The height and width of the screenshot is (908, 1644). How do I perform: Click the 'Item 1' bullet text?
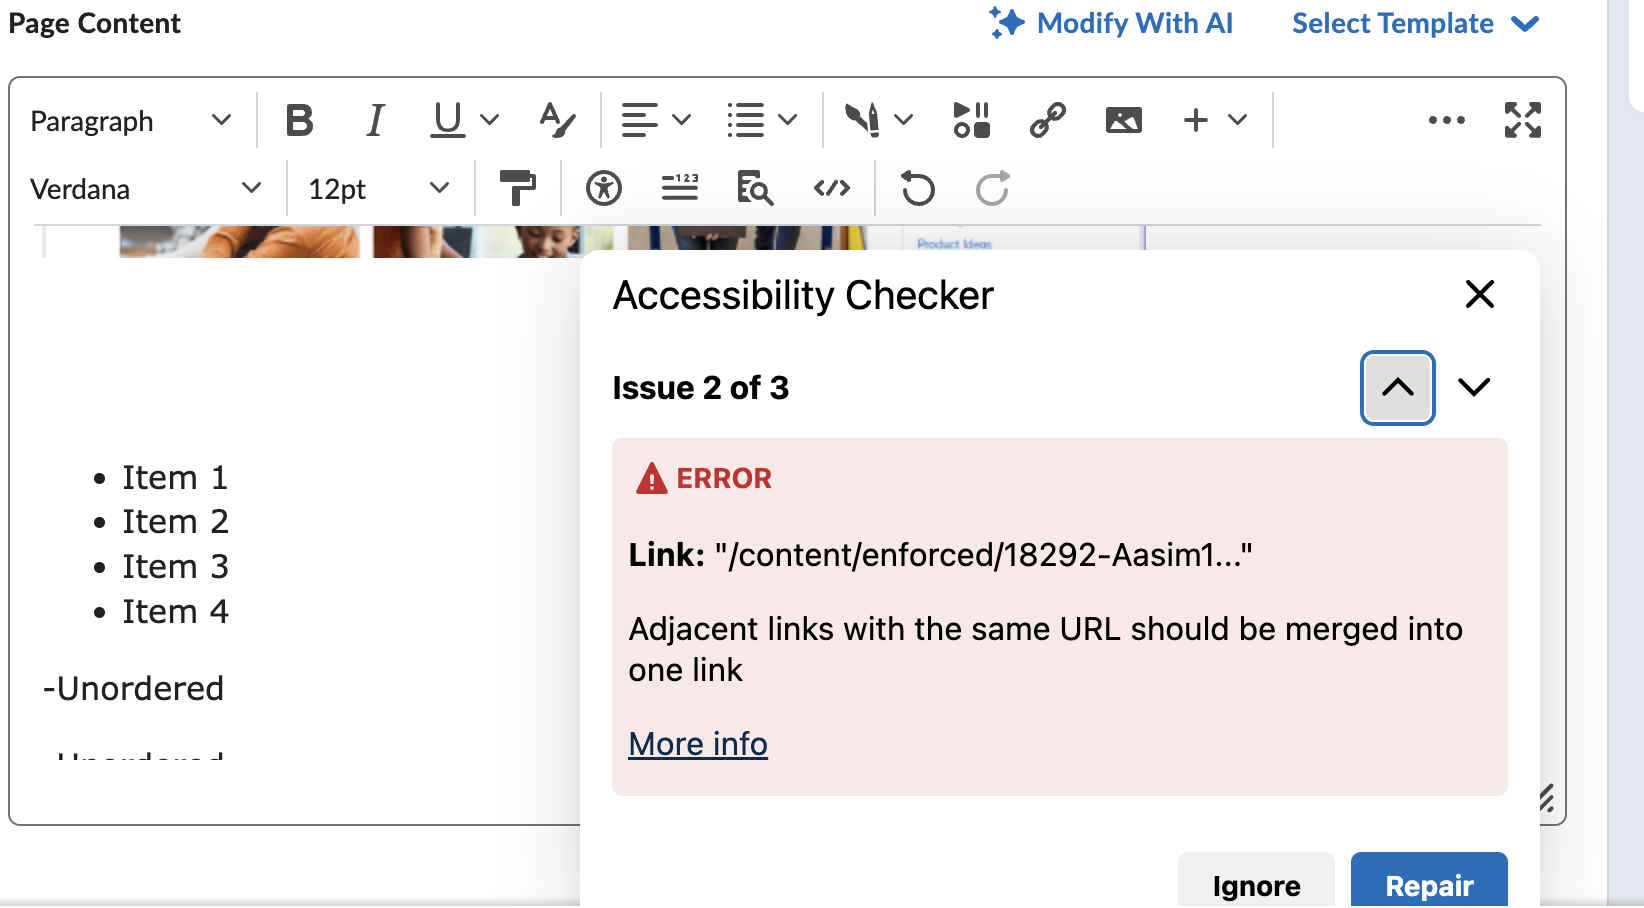pos(175,478)
